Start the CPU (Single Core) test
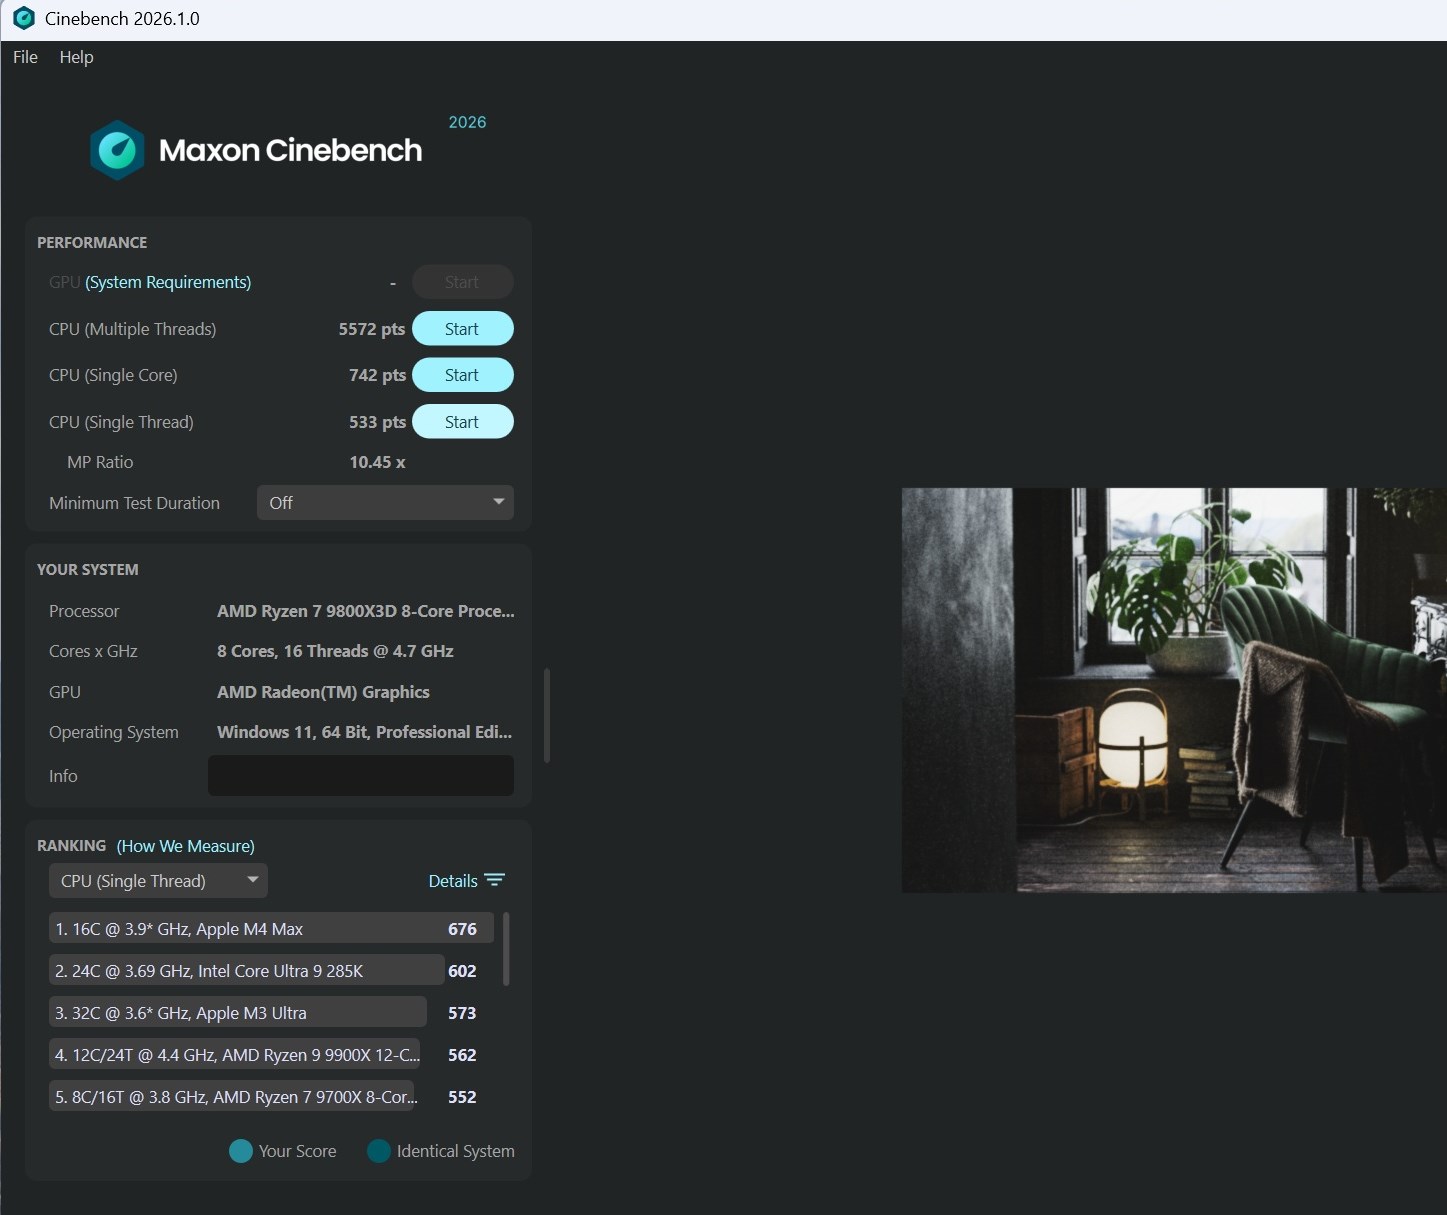 (x=462, y=375)
